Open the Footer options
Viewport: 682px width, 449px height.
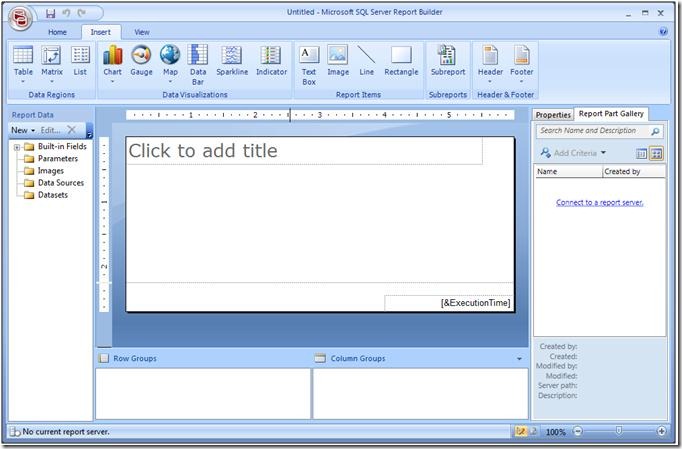(x=522, y=64)
